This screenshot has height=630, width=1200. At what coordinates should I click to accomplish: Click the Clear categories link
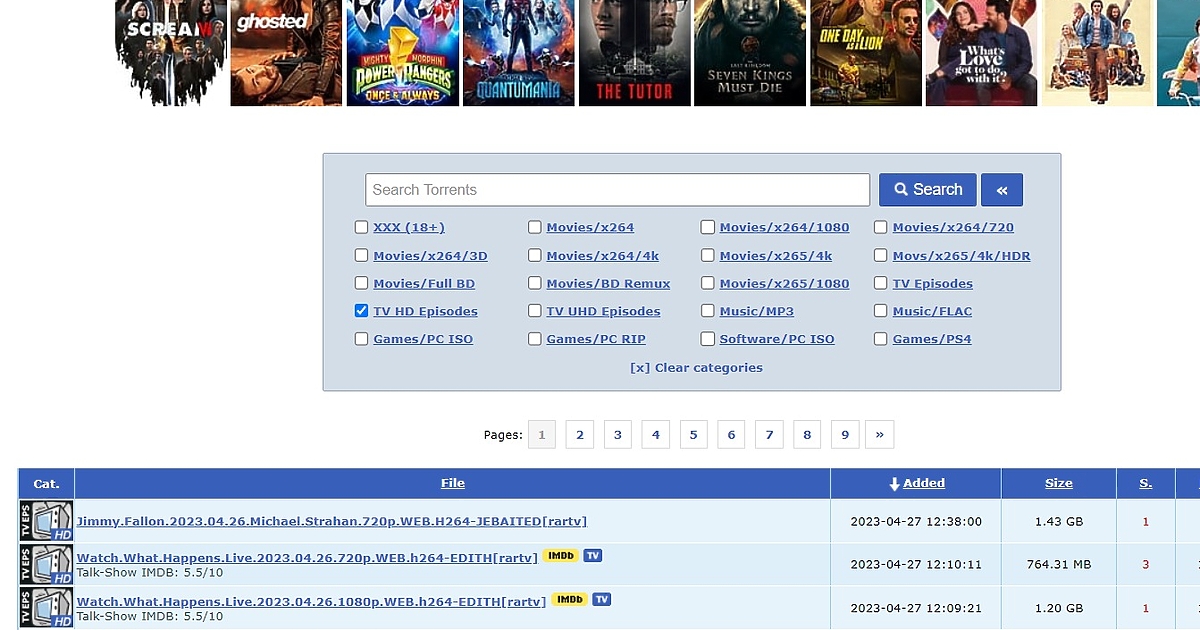[x=696, y=368]
